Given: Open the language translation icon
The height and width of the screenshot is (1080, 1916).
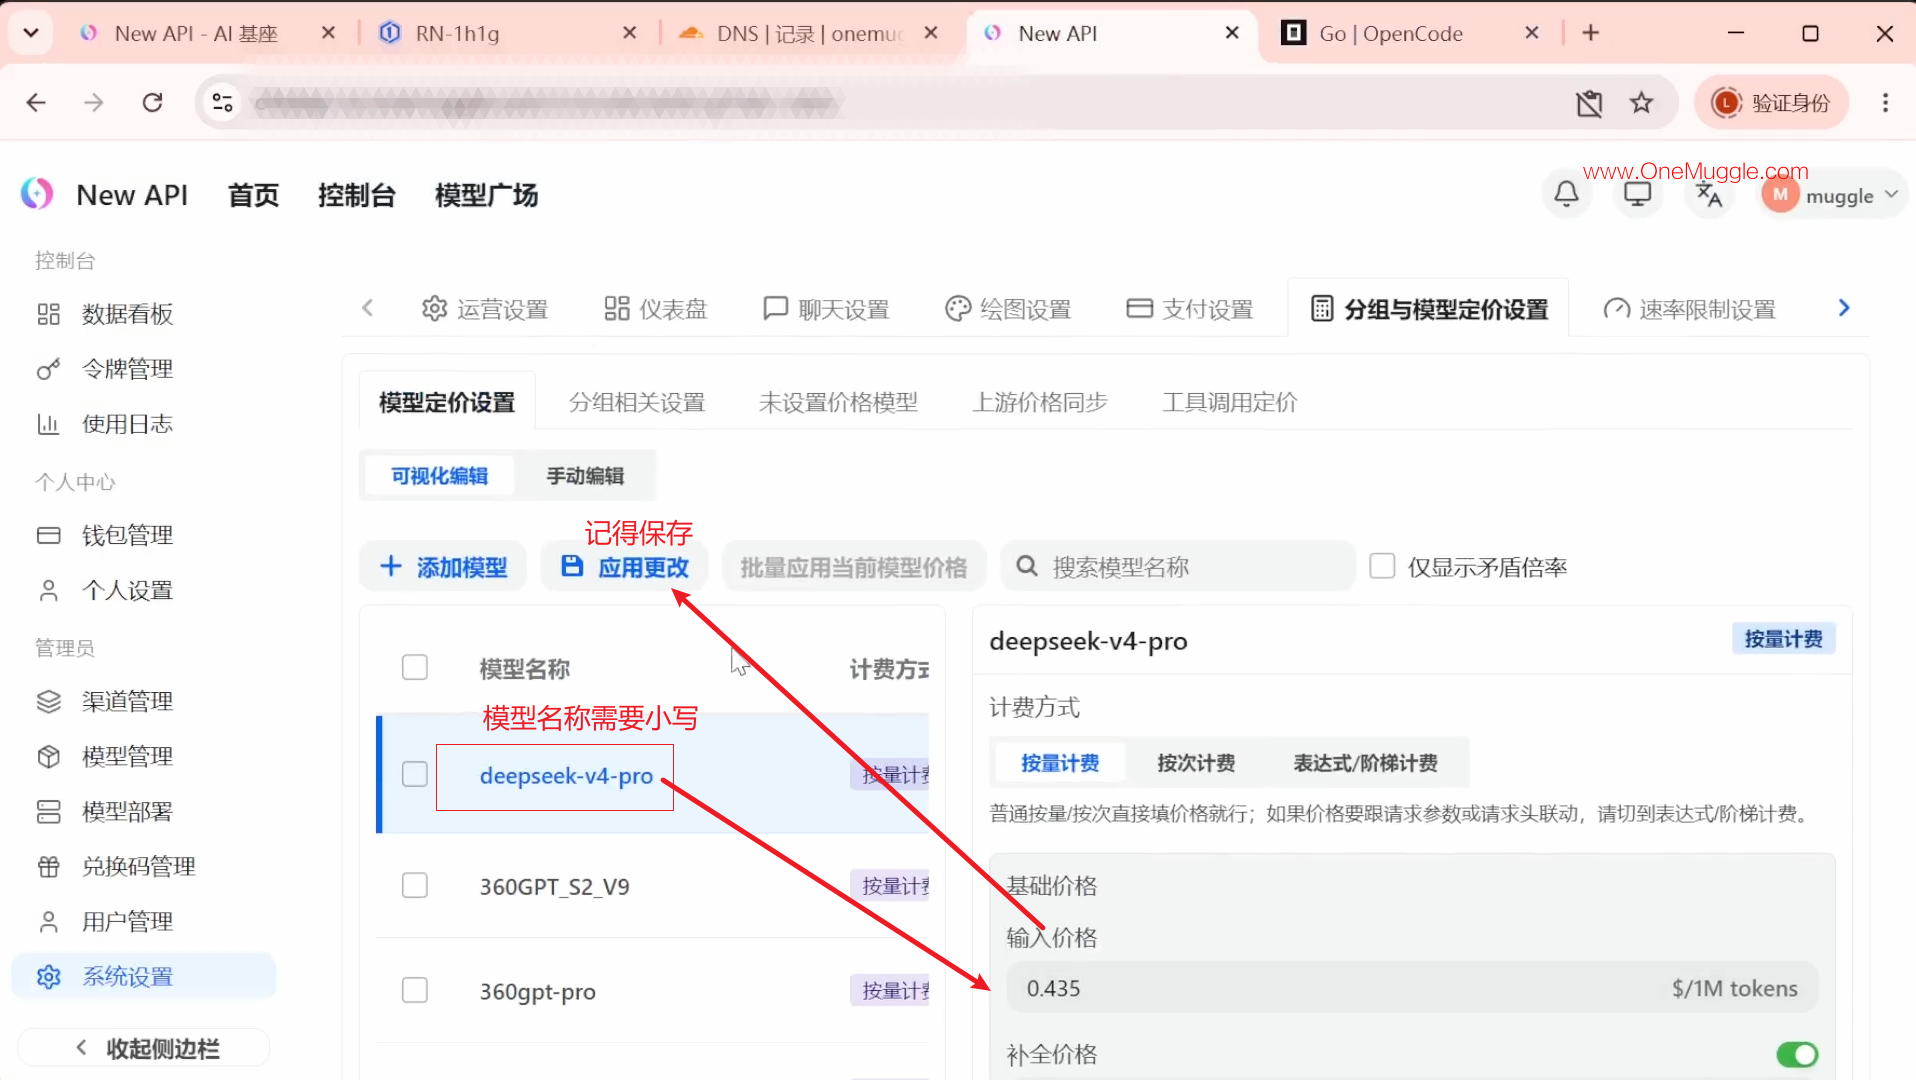Looking at the screenshot, I should coord(1709,194).
